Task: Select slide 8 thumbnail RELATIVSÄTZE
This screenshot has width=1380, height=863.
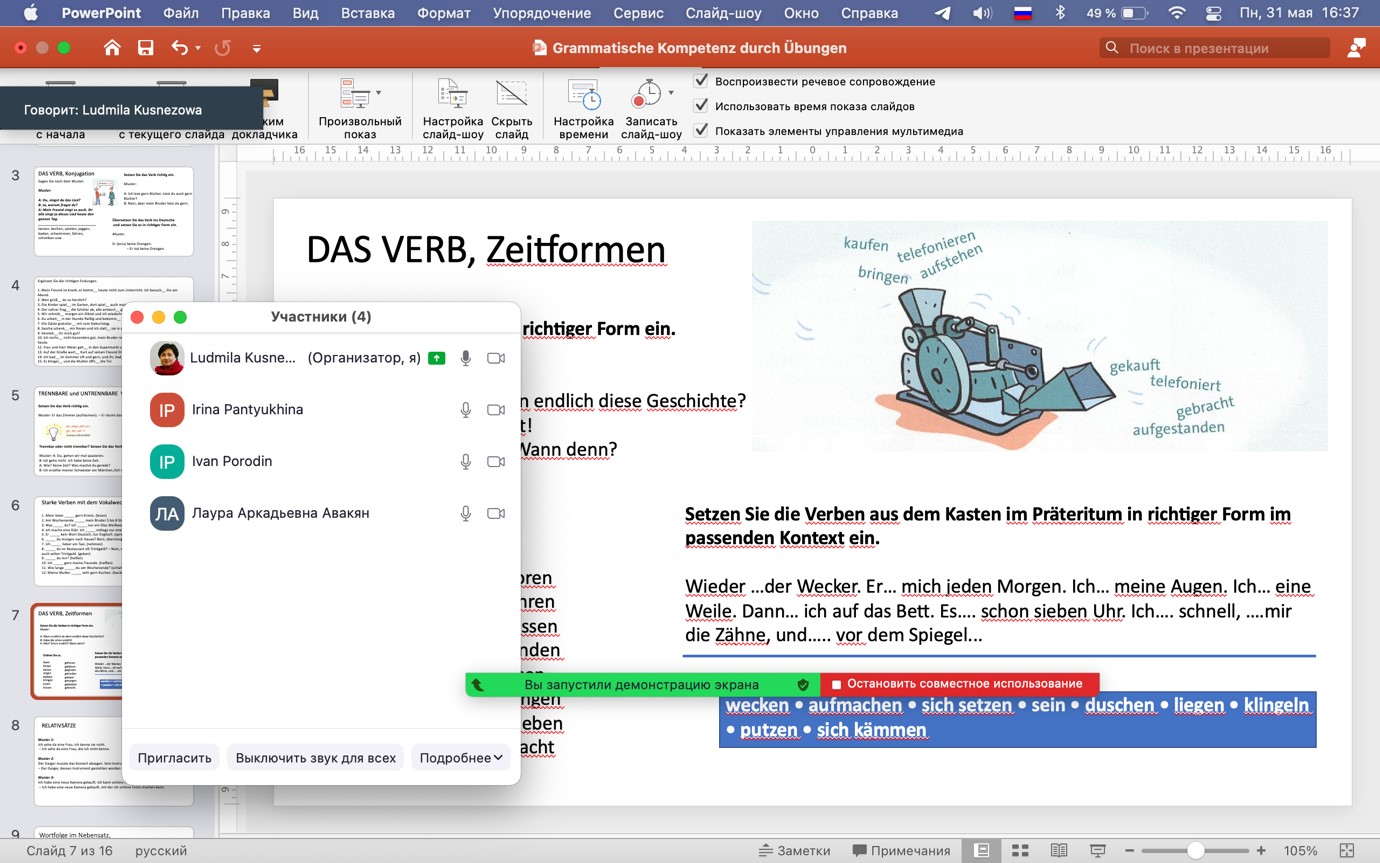Action: (114, 761)
